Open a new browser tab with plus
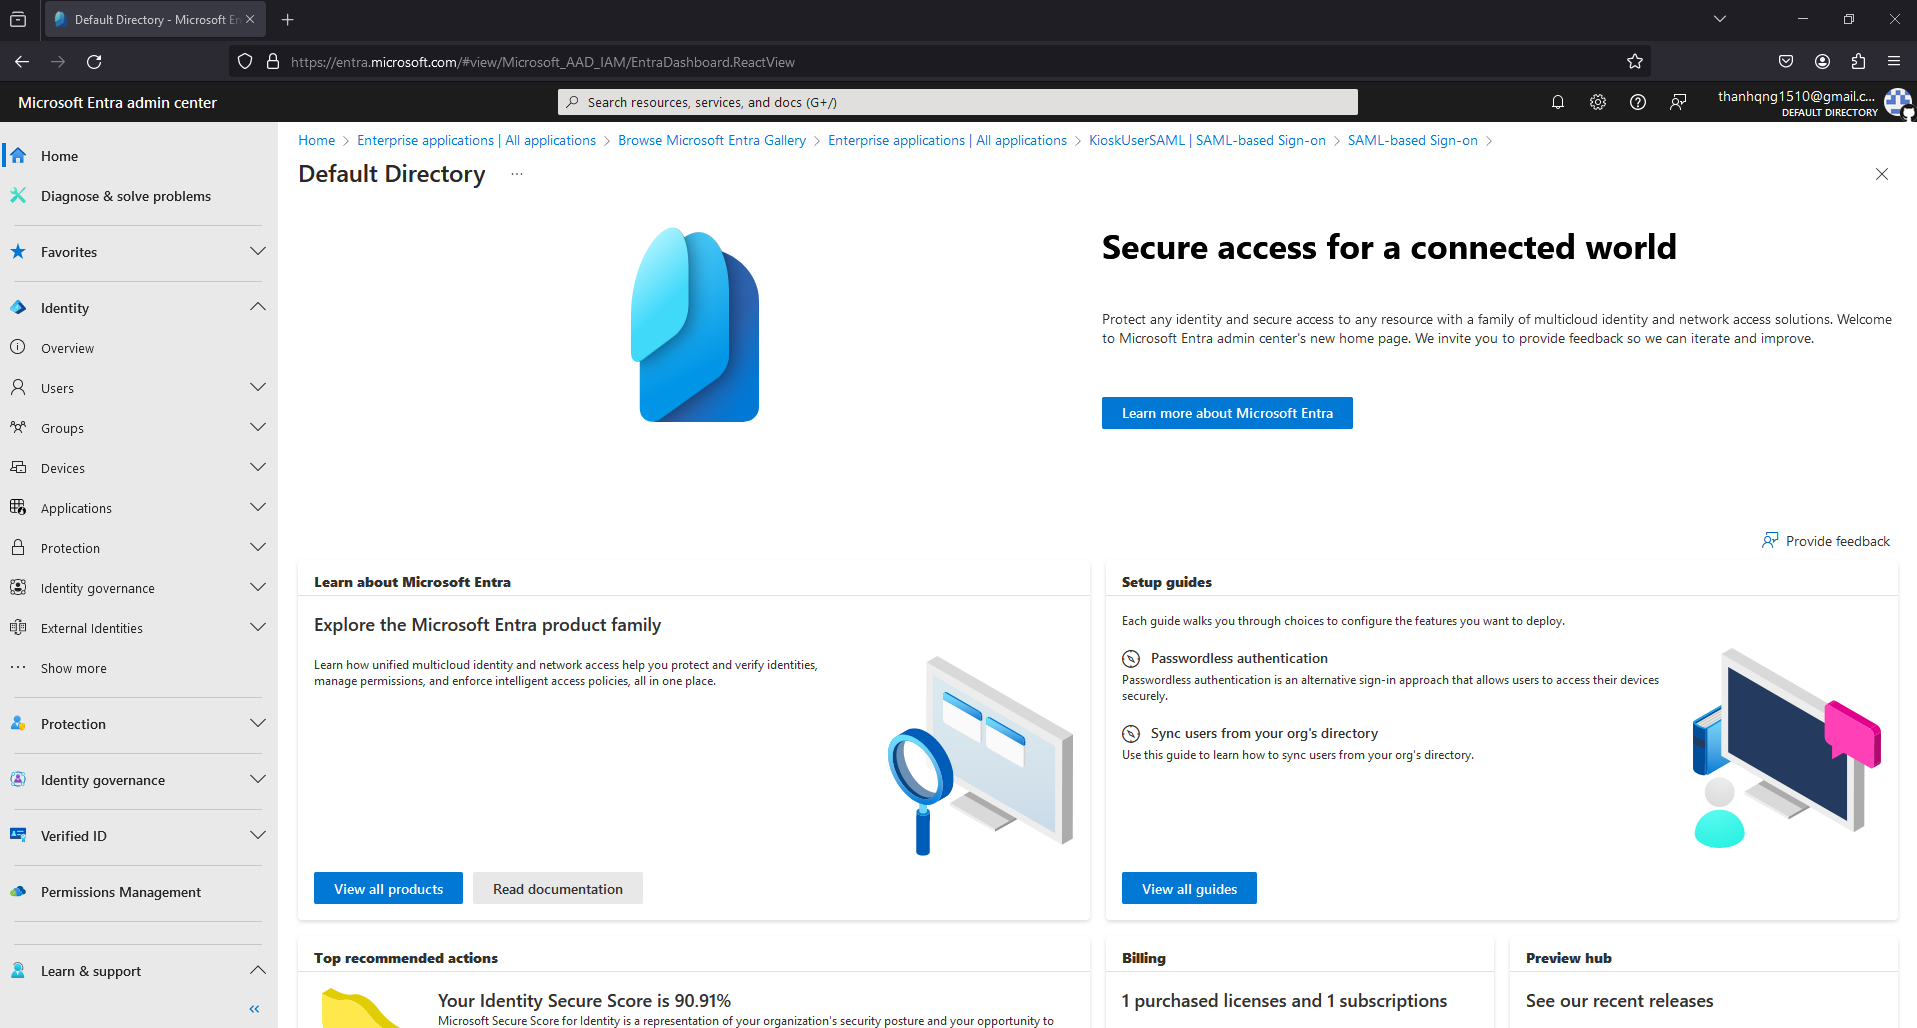 coord(288,19)
